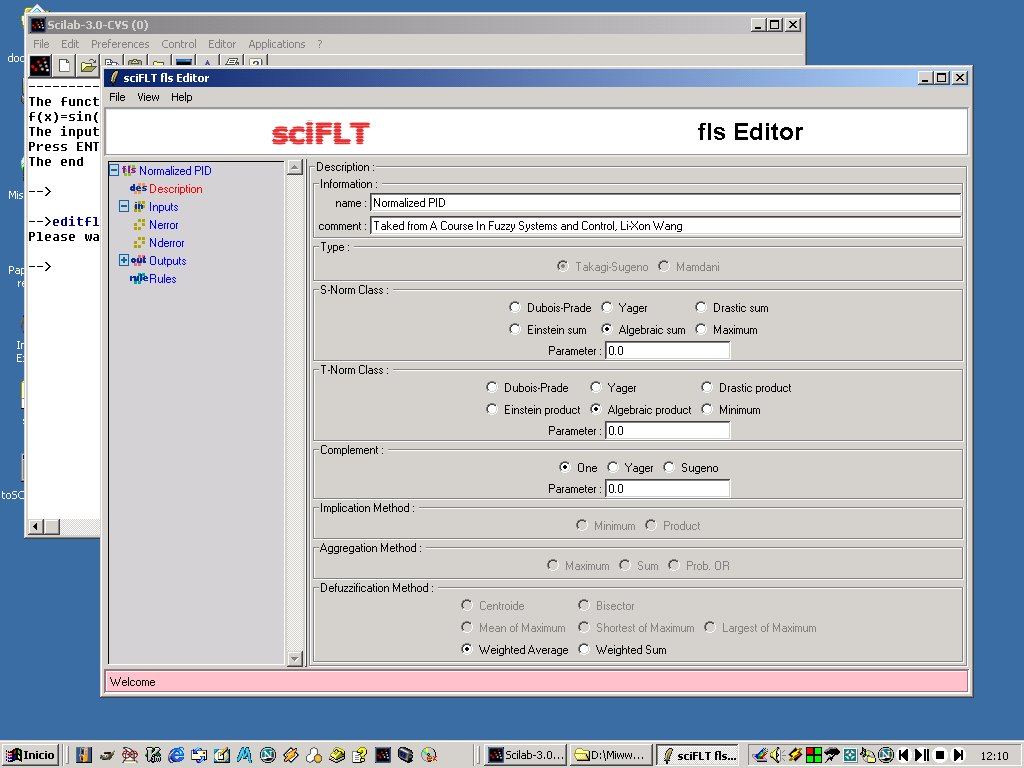Screen dimensions: 1024x768
Task: Open the sciFLT editor Help menu
Action: pos(182,97)
